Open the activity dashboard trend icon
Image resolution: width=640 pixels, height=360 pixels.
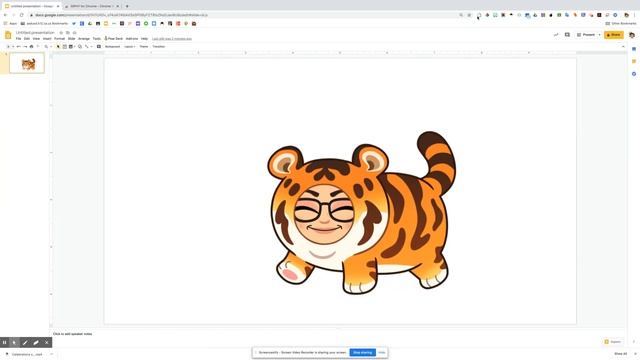click(556, 35)
